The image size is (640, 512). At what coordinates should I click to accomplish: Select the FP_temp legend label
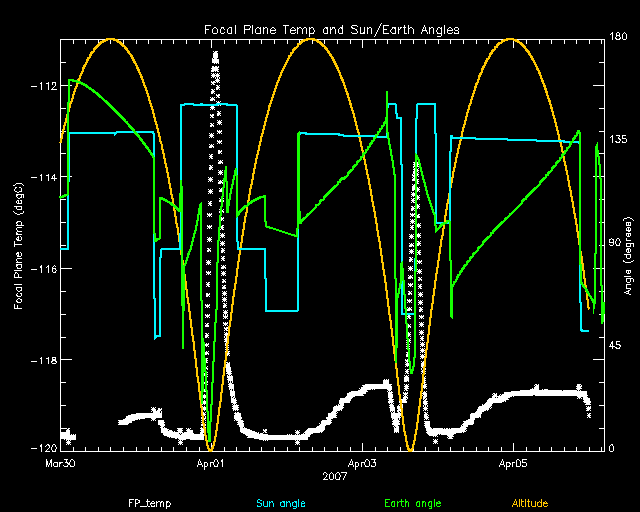click(x=148, y=503)
